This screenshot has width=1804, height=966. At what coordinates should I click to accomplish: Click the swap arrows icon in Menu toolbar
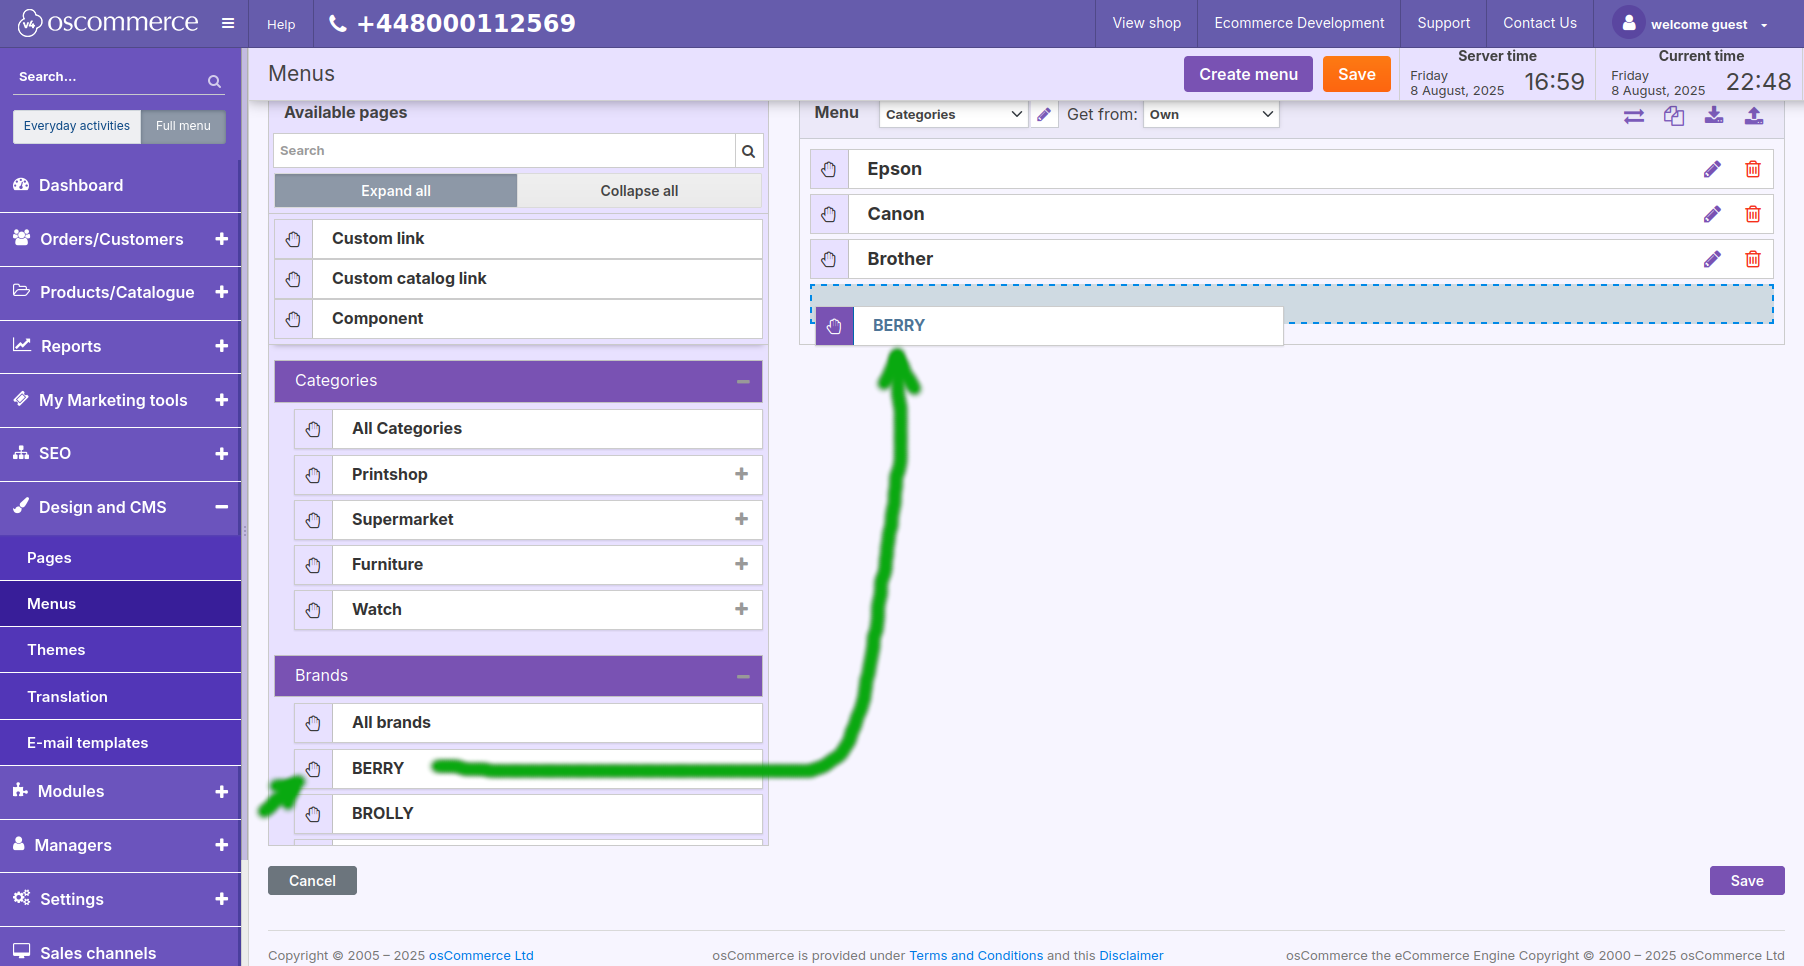1634,116
